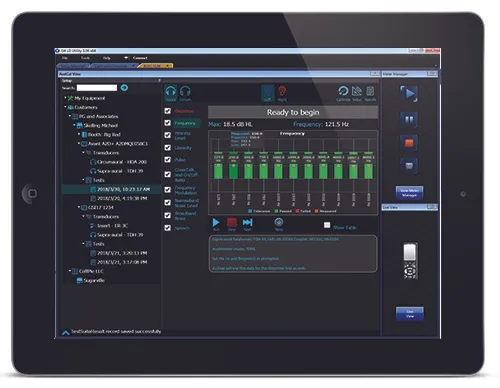Click the Next skip-forward button
Viewport: 500px width, 388px height.
(247, 222)
